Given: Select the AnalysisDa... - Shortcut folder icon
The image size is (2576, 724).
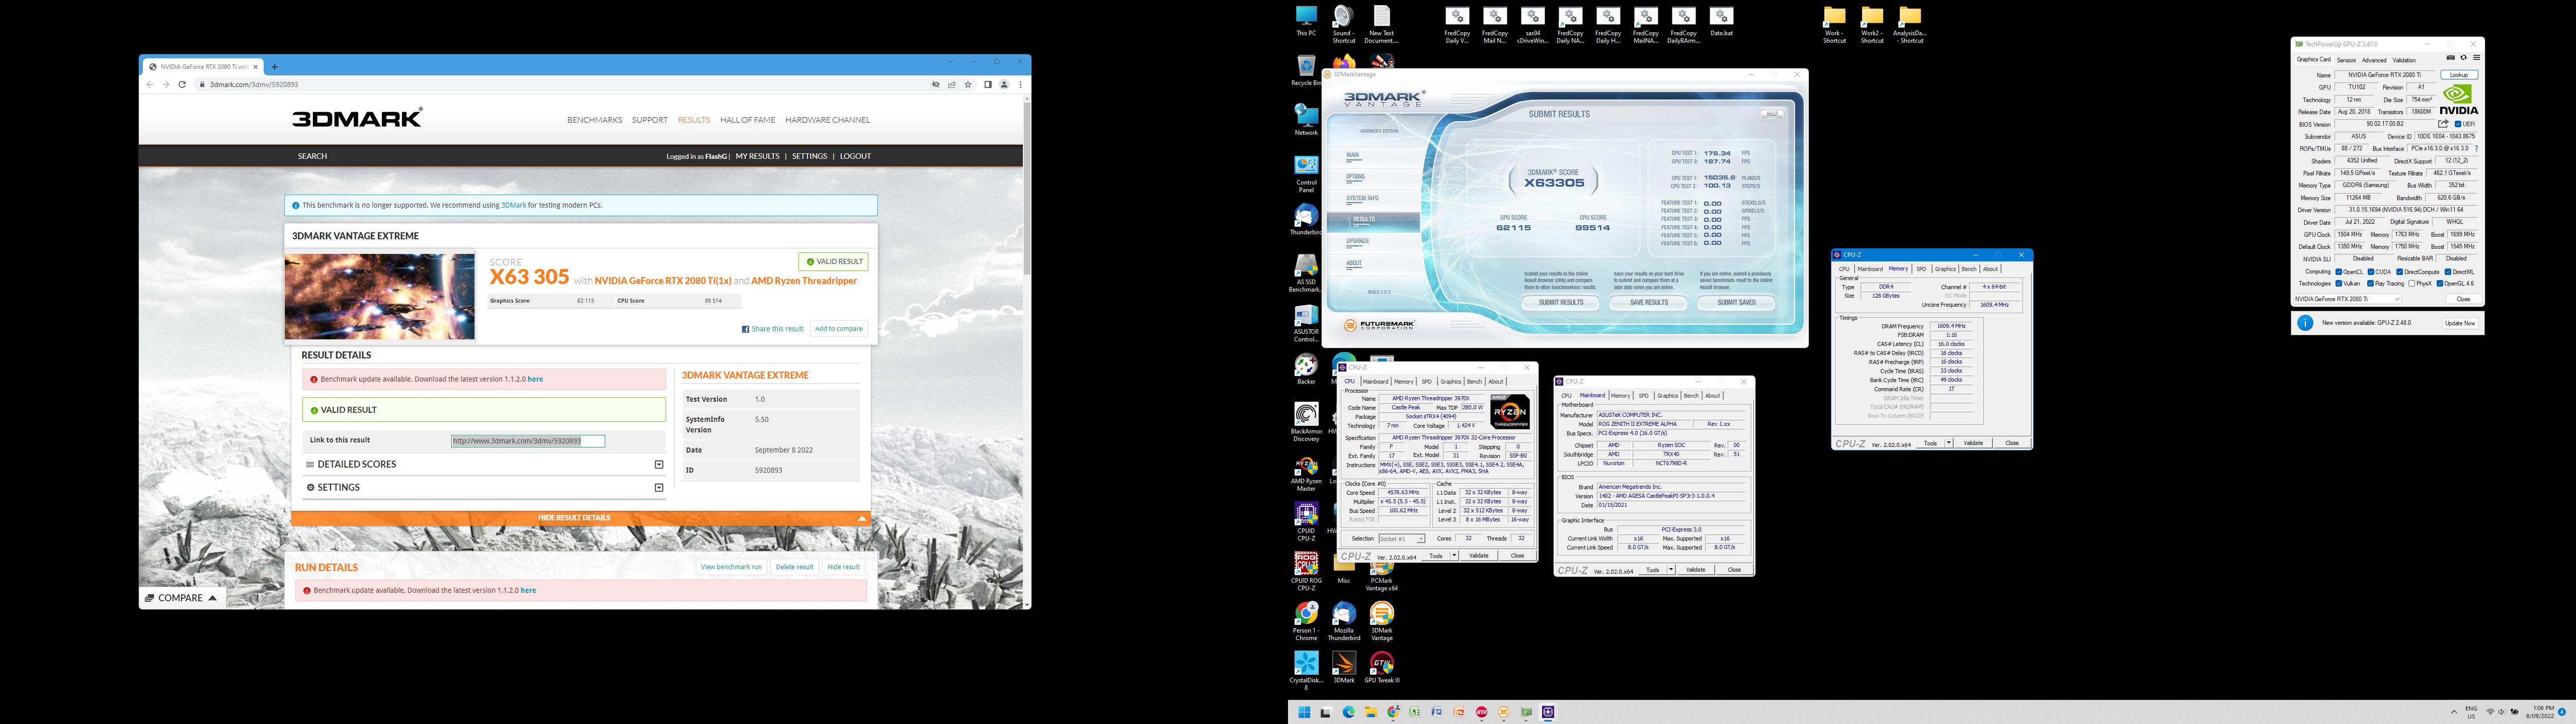Looking at the screenshot, I should pos(1910,25).
